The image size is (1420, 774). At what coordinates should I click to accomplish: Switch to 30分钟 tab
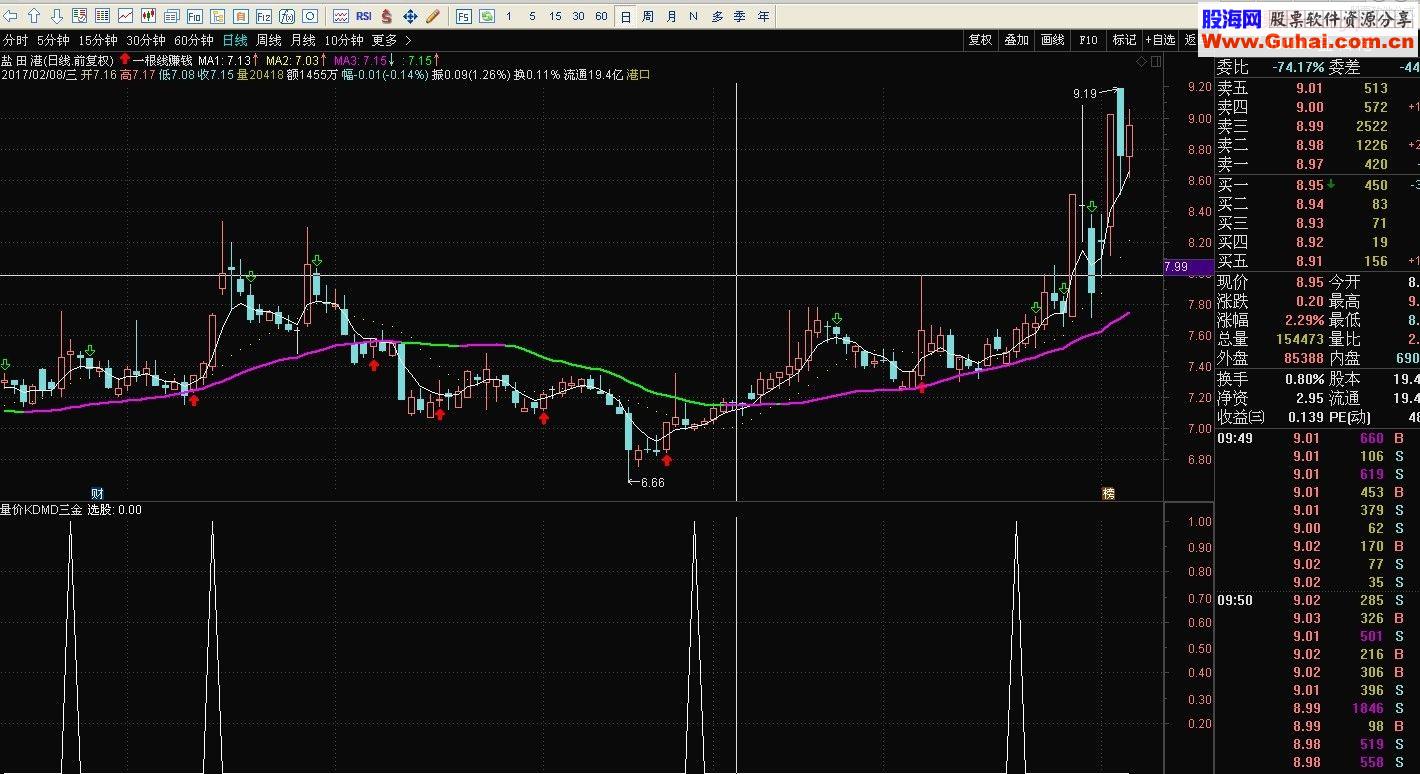click(146, 40)
